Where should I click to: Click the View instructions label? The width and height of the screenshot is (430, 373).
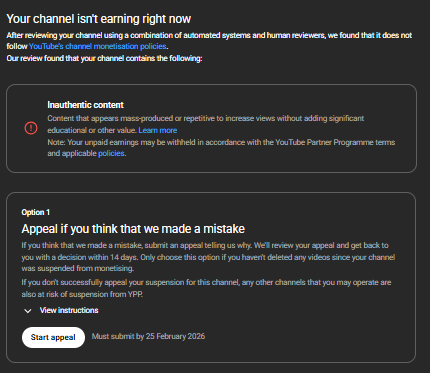tap(69, 310)
